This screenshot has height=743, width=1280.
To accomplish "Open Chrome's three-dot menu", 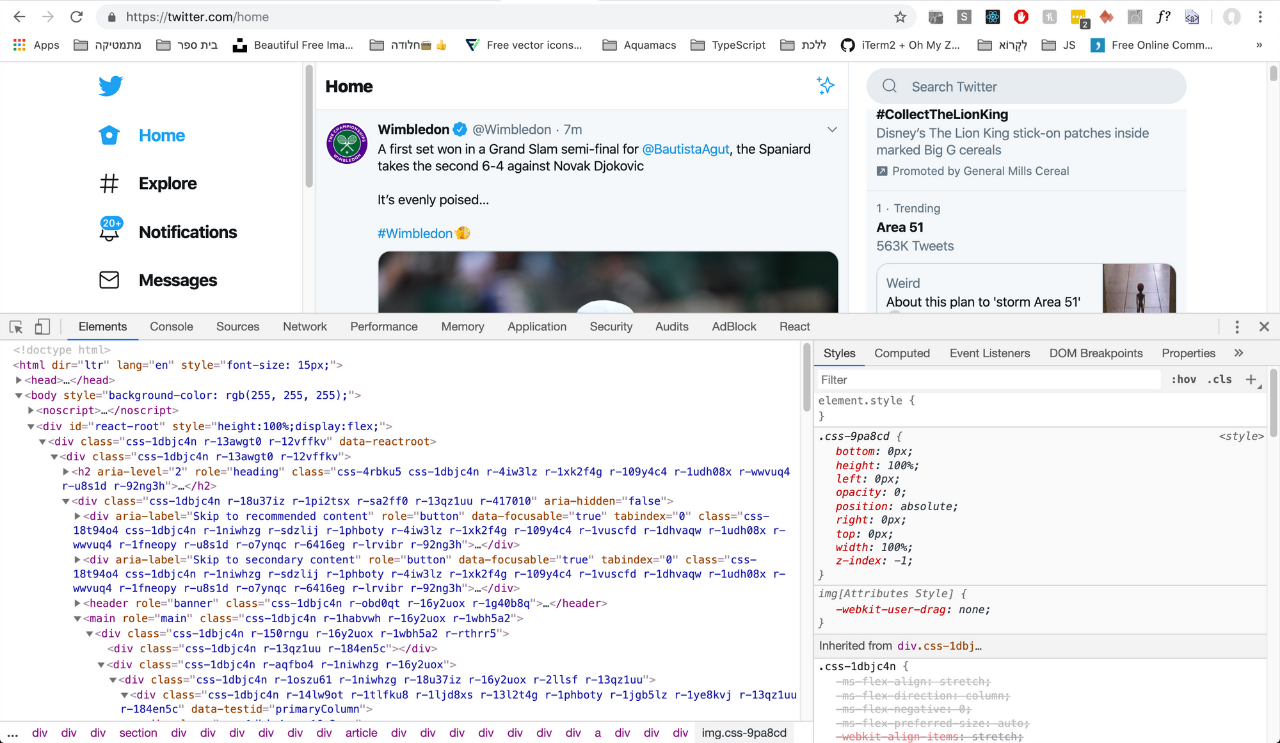I will (x=1260, y=17).
